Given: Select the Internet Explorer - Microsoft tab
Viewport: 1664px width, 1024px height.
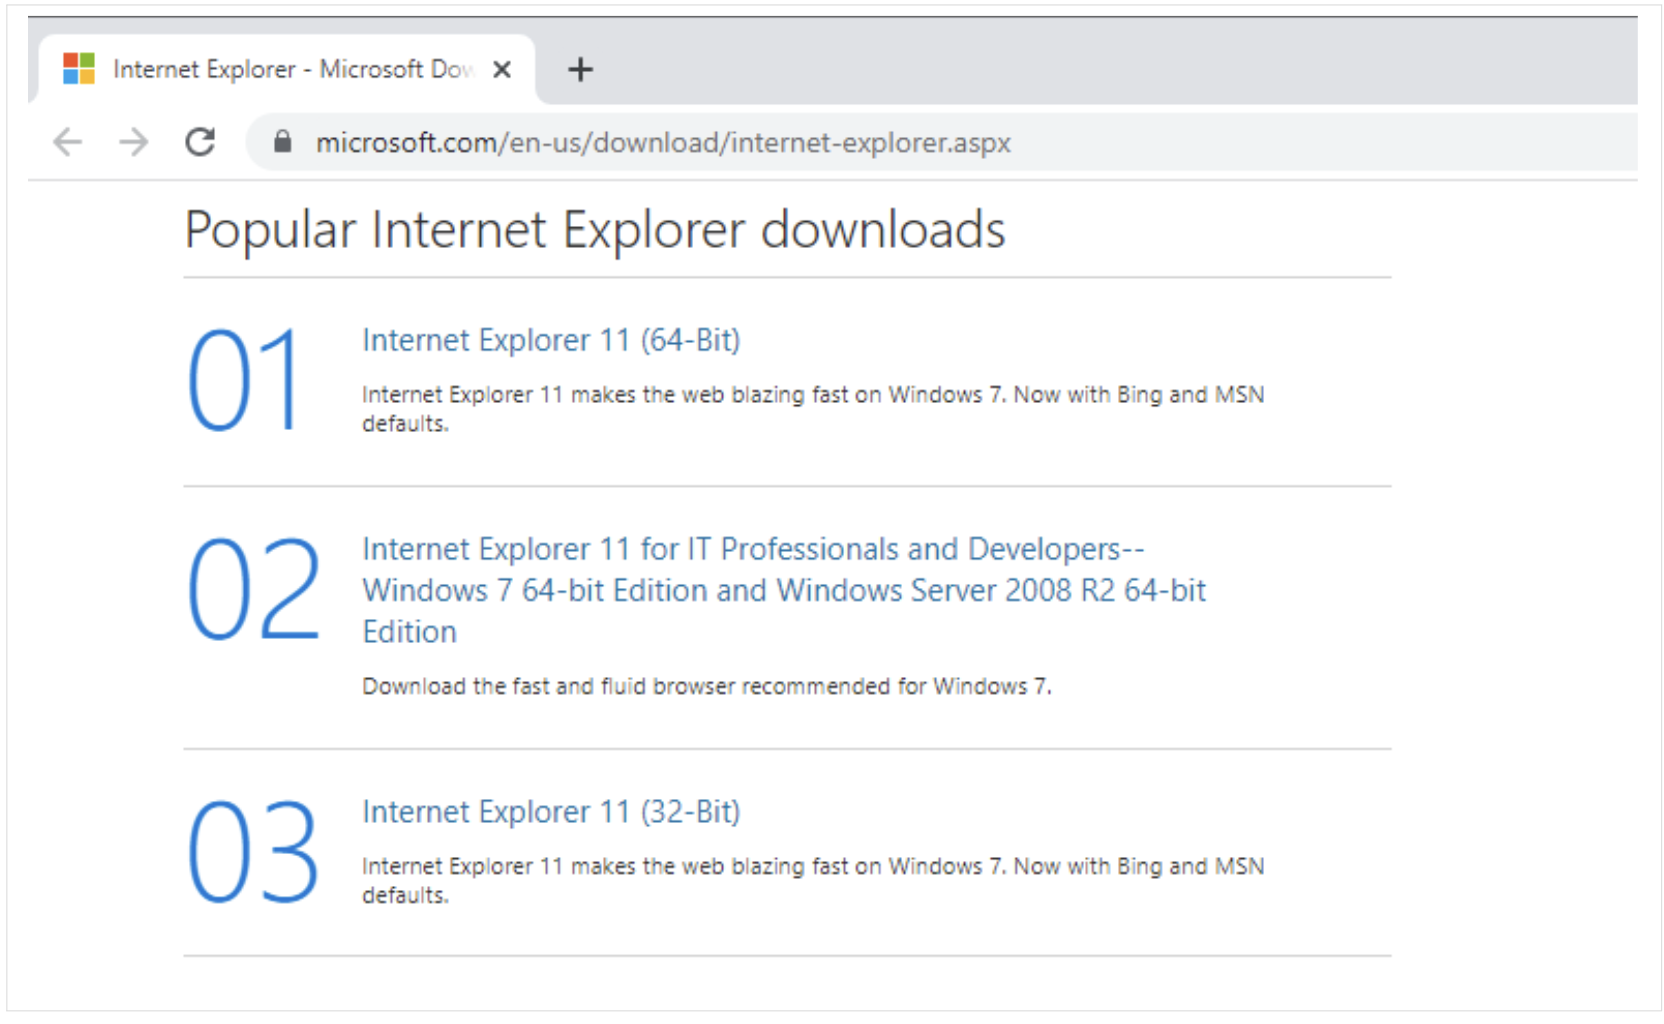Looking at the screenshot, I should 290,69.
